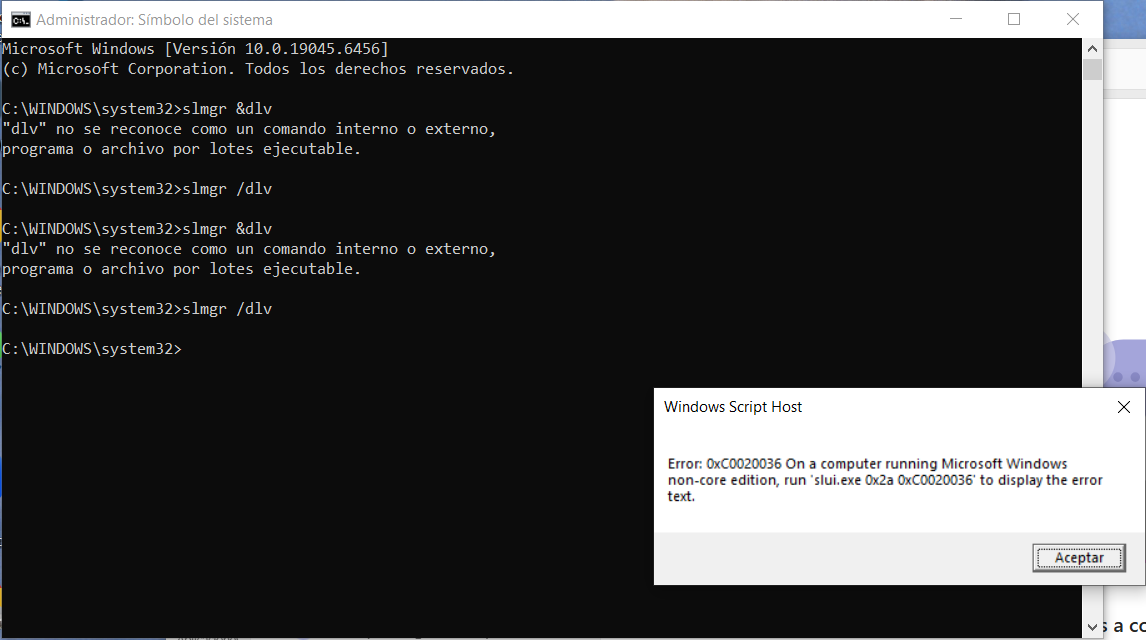This screenshot has height=640, width=1146.
Task: Minimize the Símbolo del sistema window
Action: tap(956, 19)
